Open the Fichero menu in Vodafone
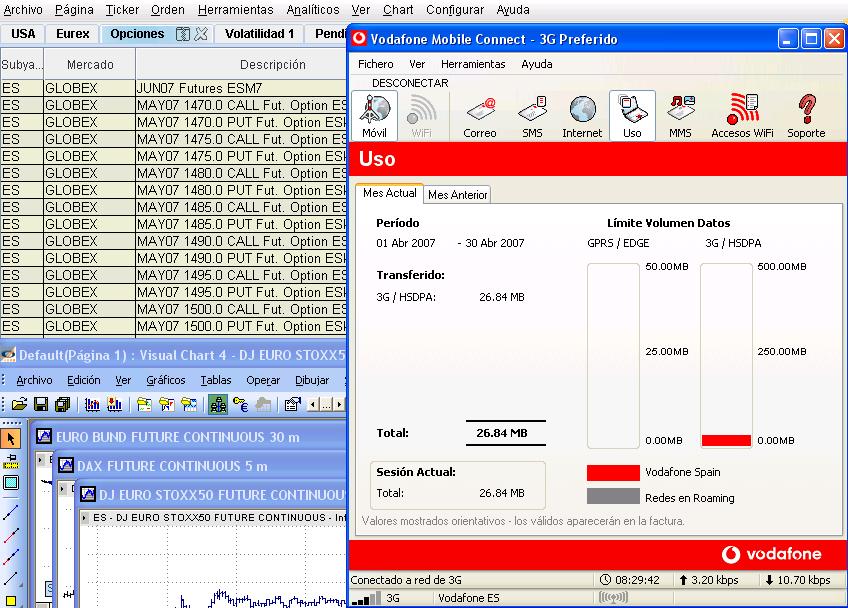848x608 pixels. click(x=376, y=64)
